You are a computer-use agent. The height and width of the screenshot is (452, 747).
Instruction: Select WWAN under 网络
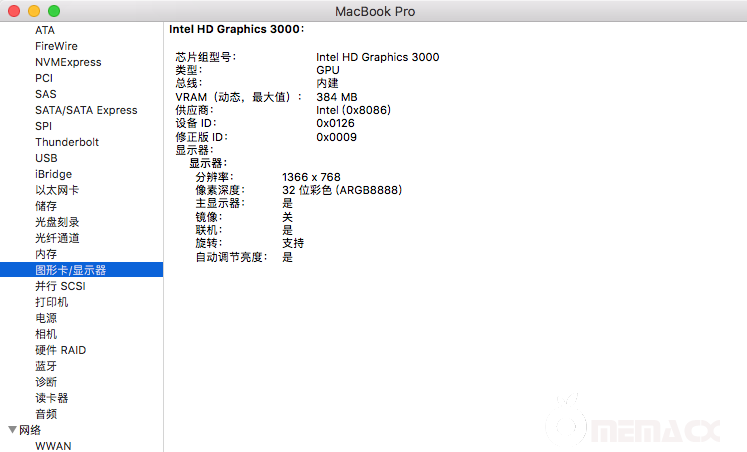coord(53,446)
